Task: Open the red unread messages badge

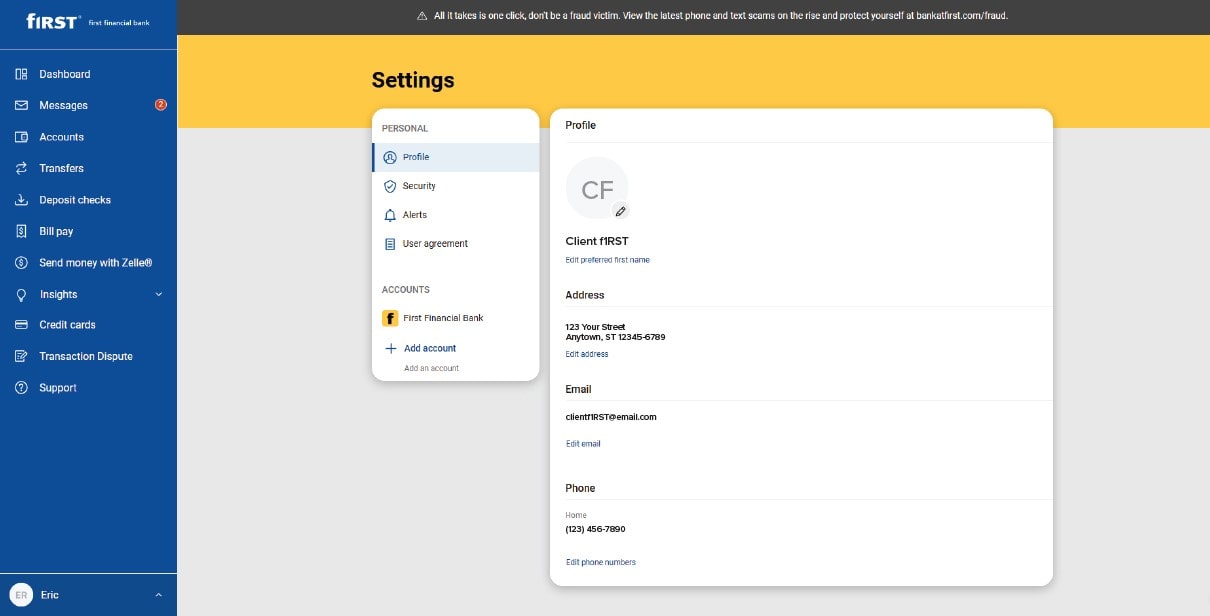Action: (x=160, y=105)
